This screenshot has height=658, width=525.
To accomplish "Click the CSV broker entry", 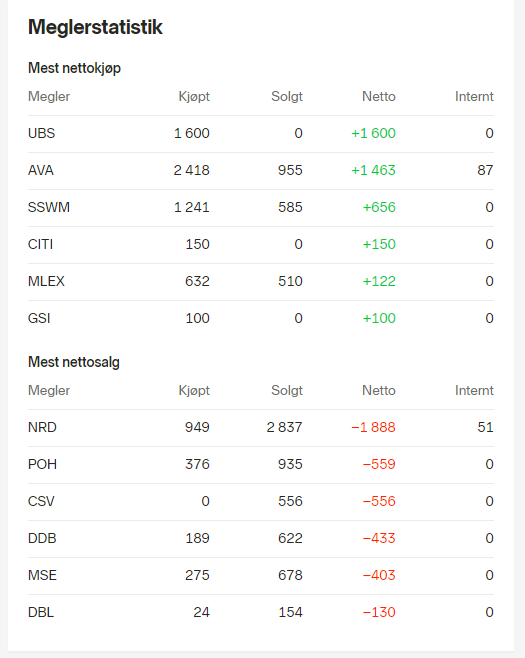I will click(x=41, y=501).
